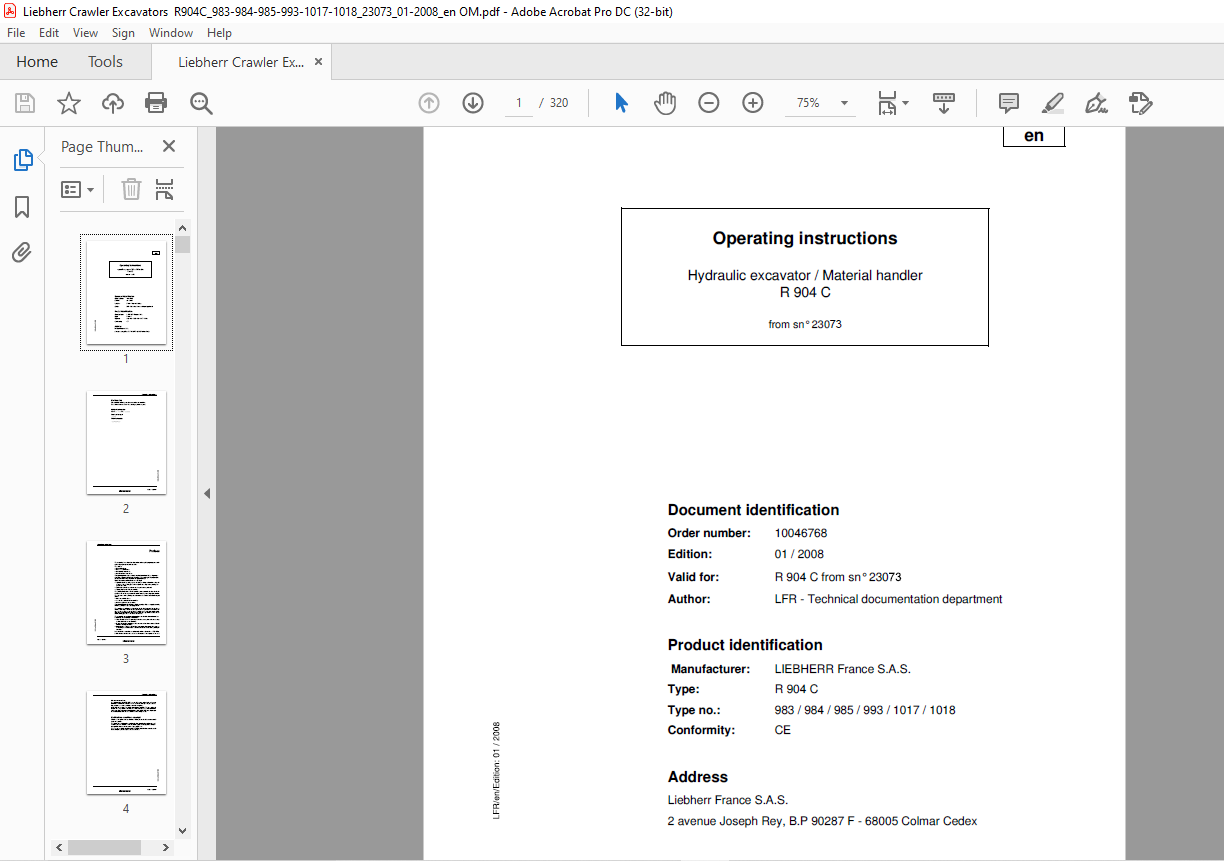Click the 'Operating instructions' heading
This screenshot has height=861, width=1224.
pos(805,238)
